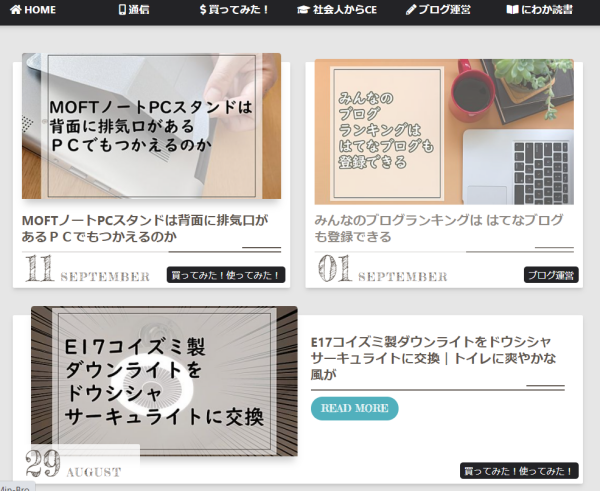Open the HOME menu item
600x491 pixels.
33,10
